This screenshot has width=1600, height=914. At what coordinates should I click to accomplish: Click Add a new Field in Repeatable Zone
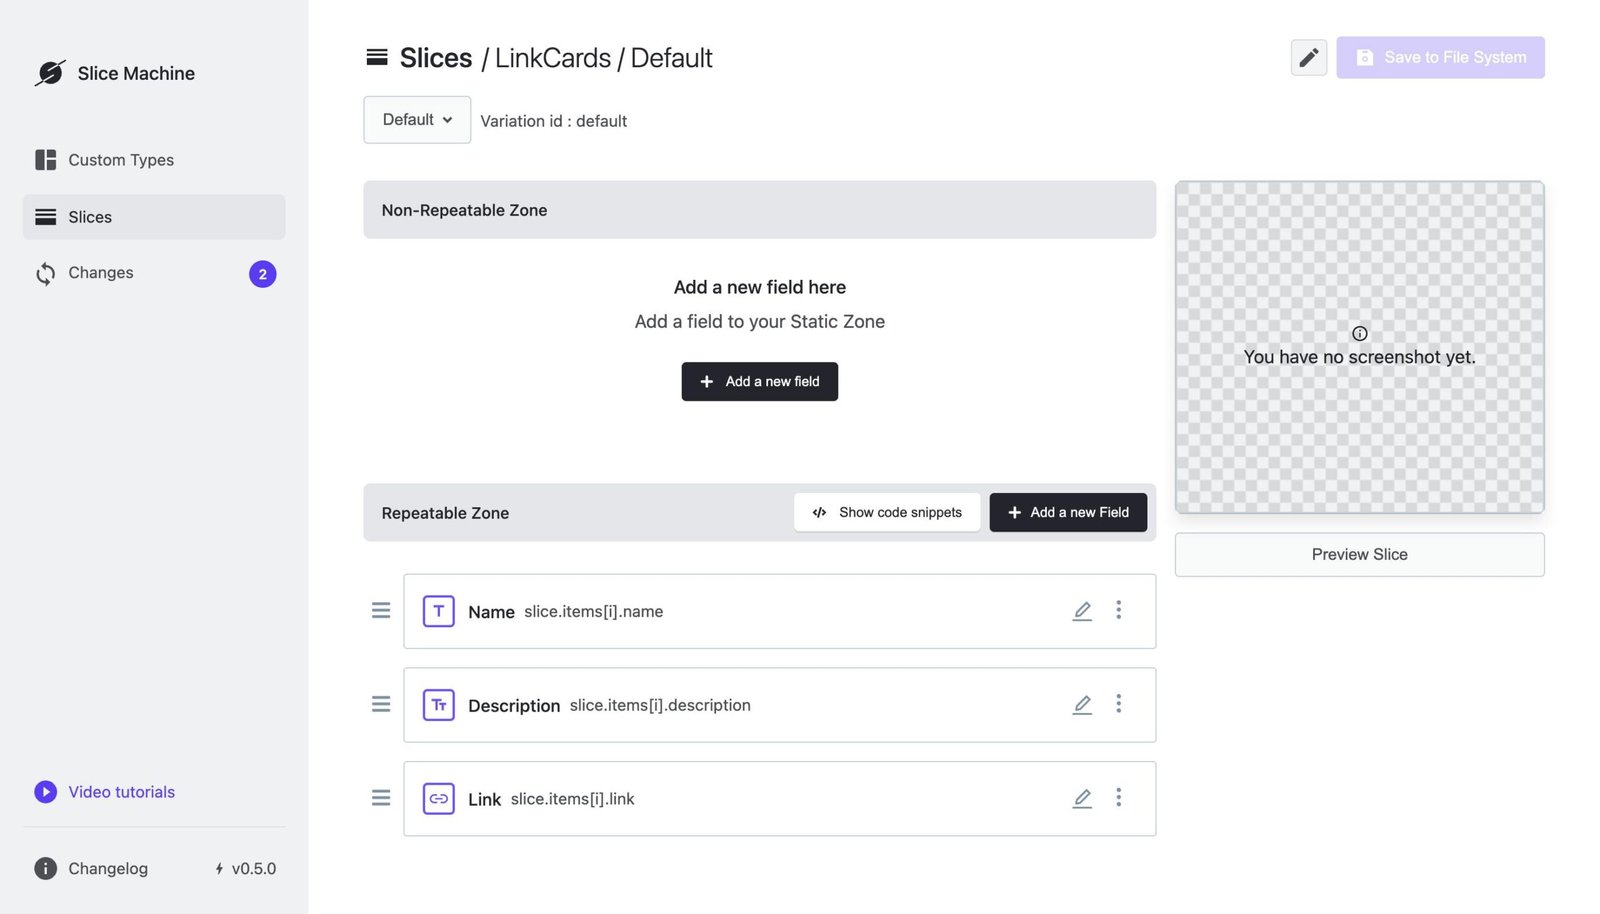pyautogui.click(x=1068, y=512)
